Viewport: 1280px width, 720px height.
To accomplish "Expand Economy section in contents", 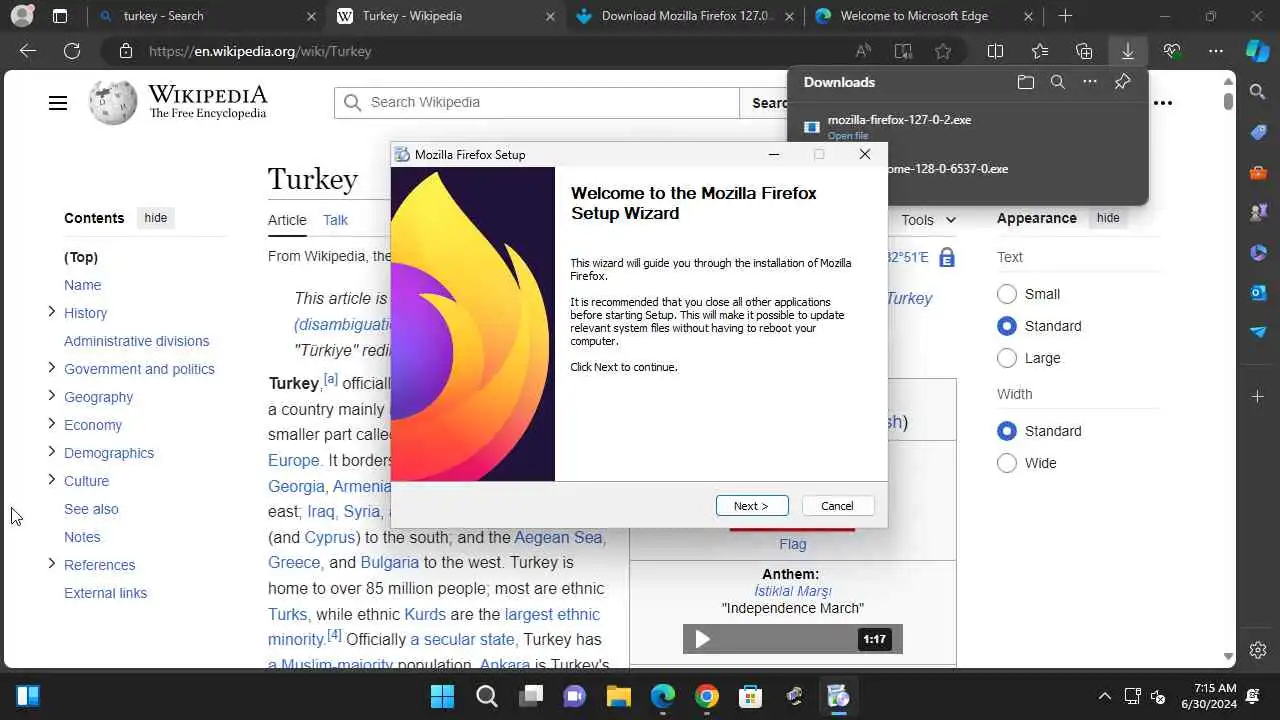I will click(51, 424).
